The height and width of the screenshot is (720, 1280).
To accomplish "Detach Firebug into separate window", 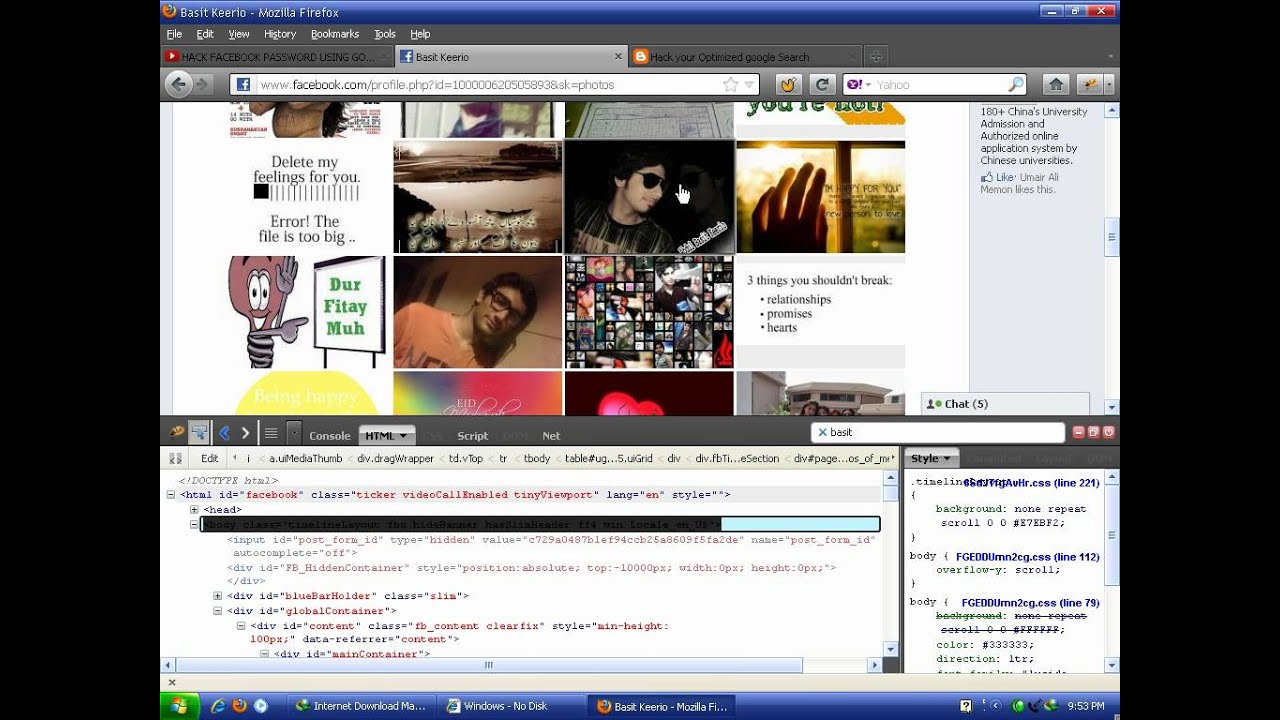I will tap(1094, 432).
